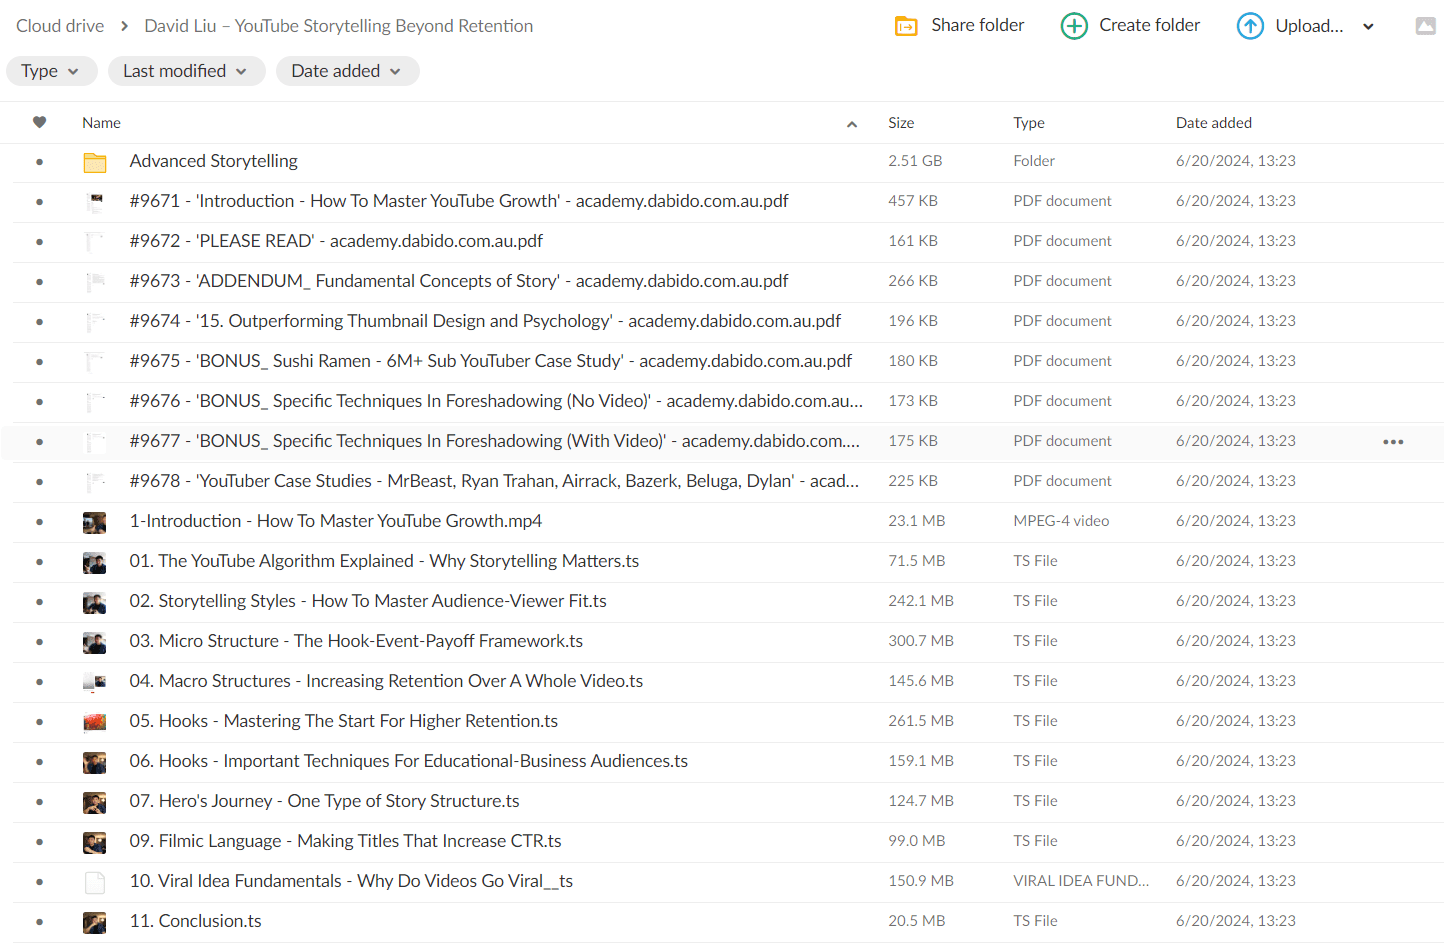Viewport: 1444px width, 945px height.
Task: Toggle favorite dot for Advanced Storytelling
Action: coord(39,162)
